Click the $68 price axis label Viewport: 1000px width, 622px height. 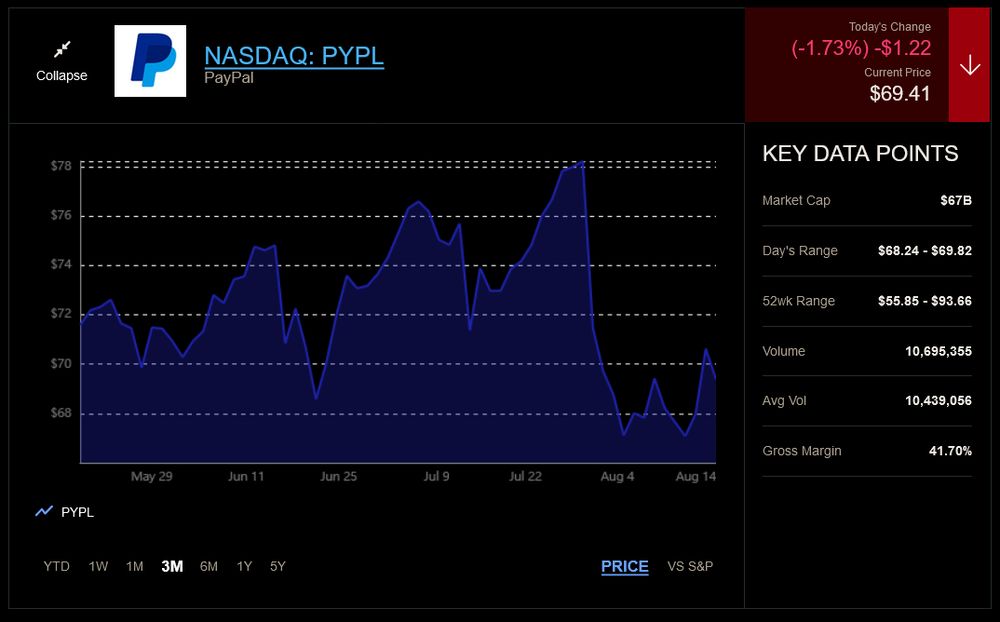point(61,413)
